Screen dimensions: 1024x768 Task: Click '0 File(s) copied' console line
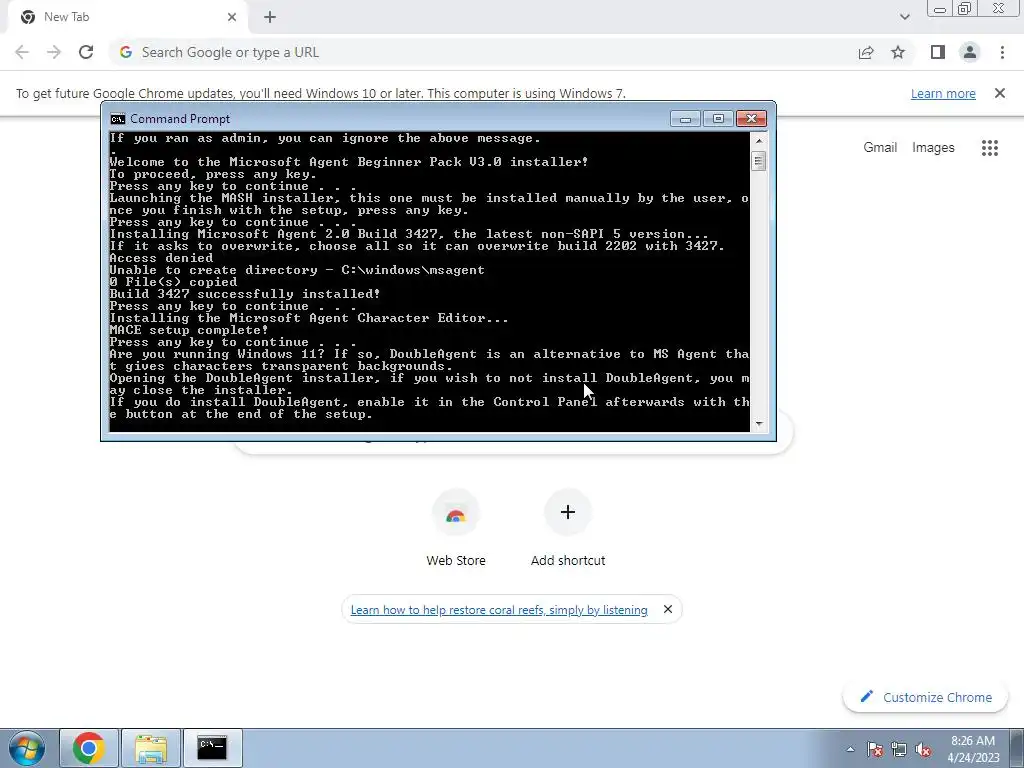[x=173, y=282]
